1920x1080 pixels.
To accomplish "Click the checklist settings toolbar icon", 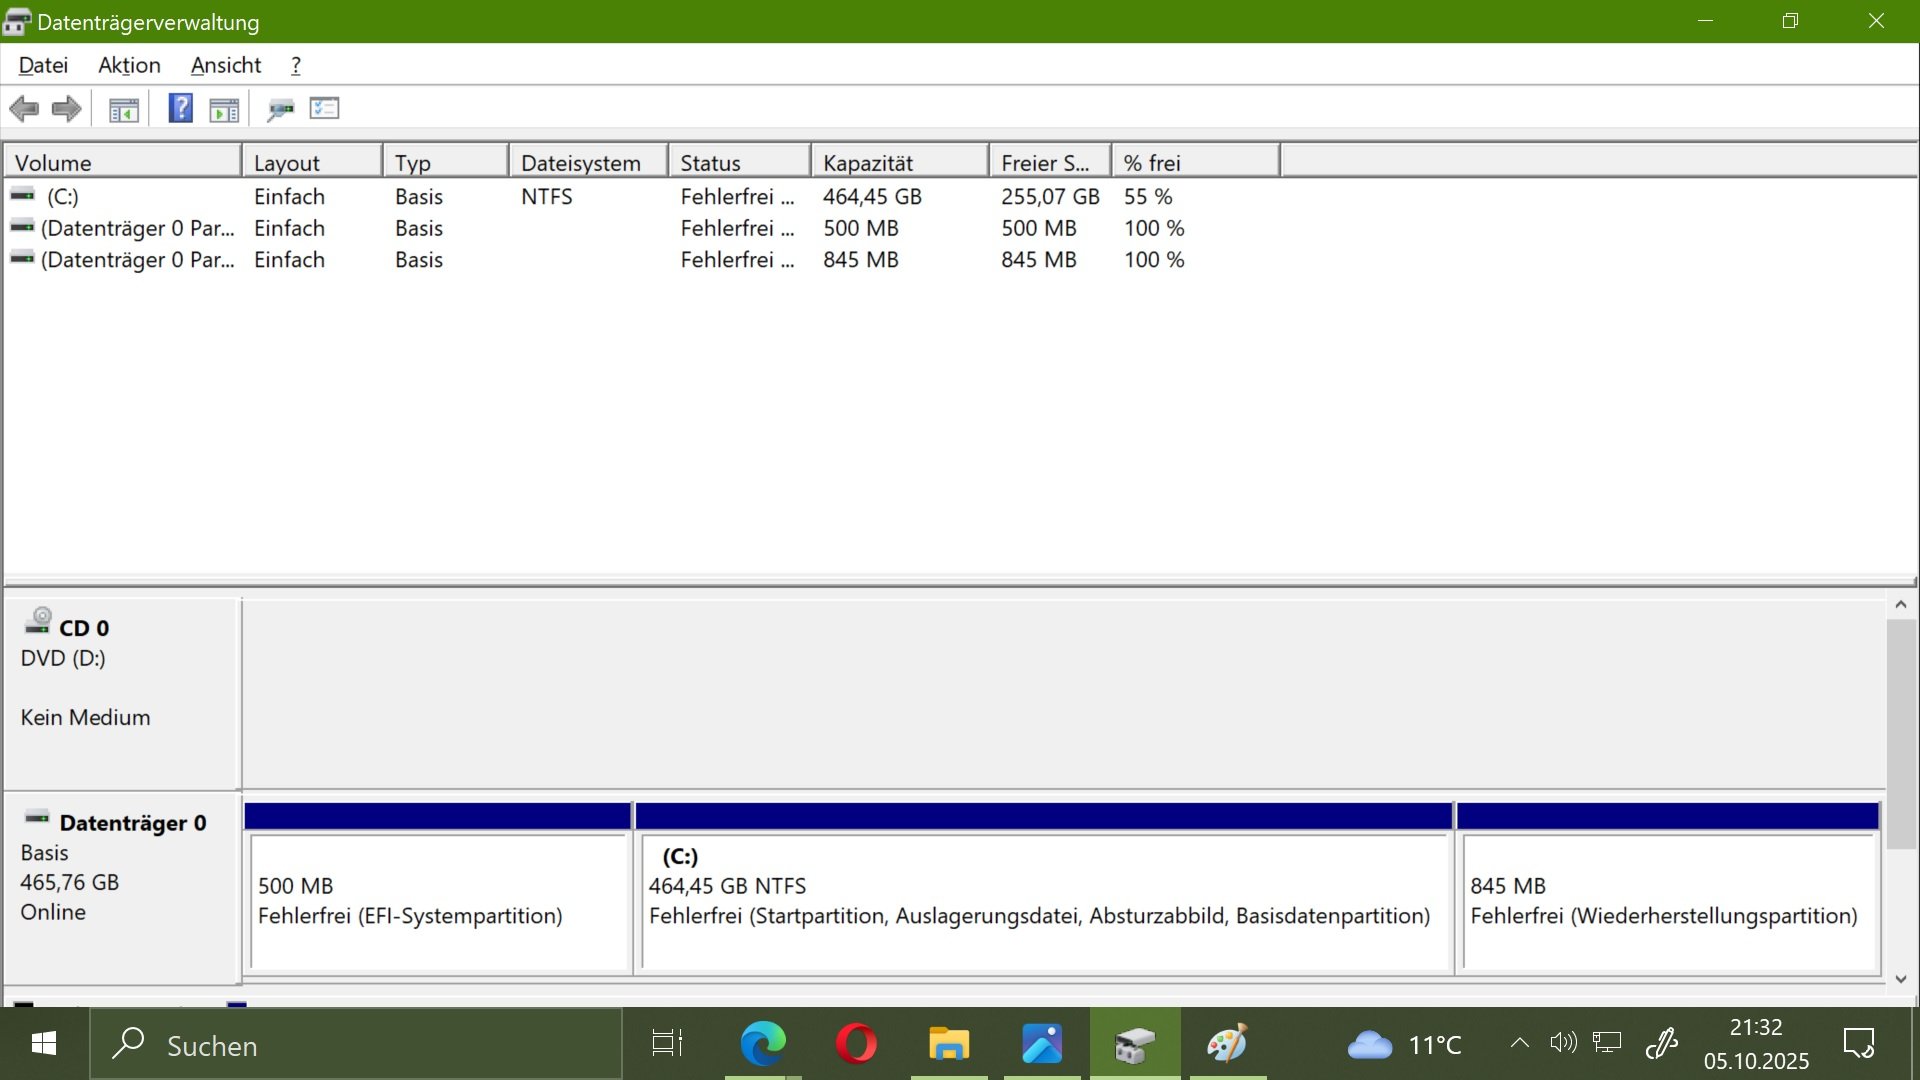I will (x=324, y=108).
